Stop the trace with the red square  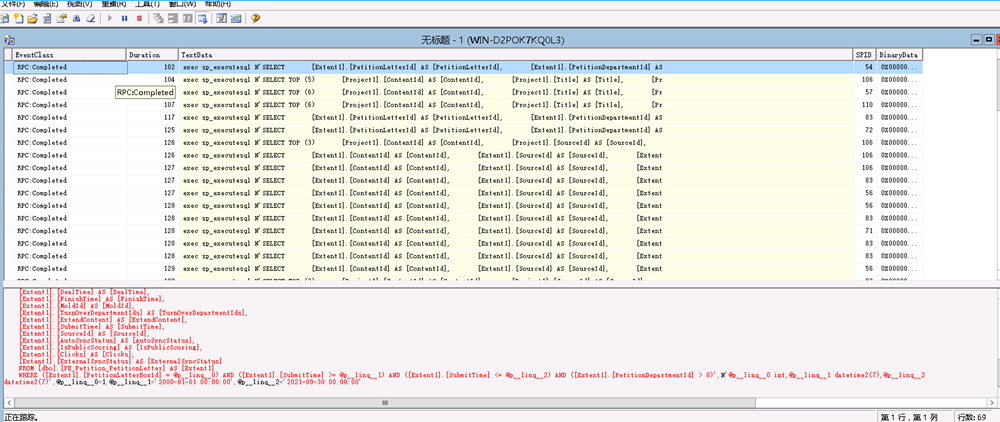[138, 18]
